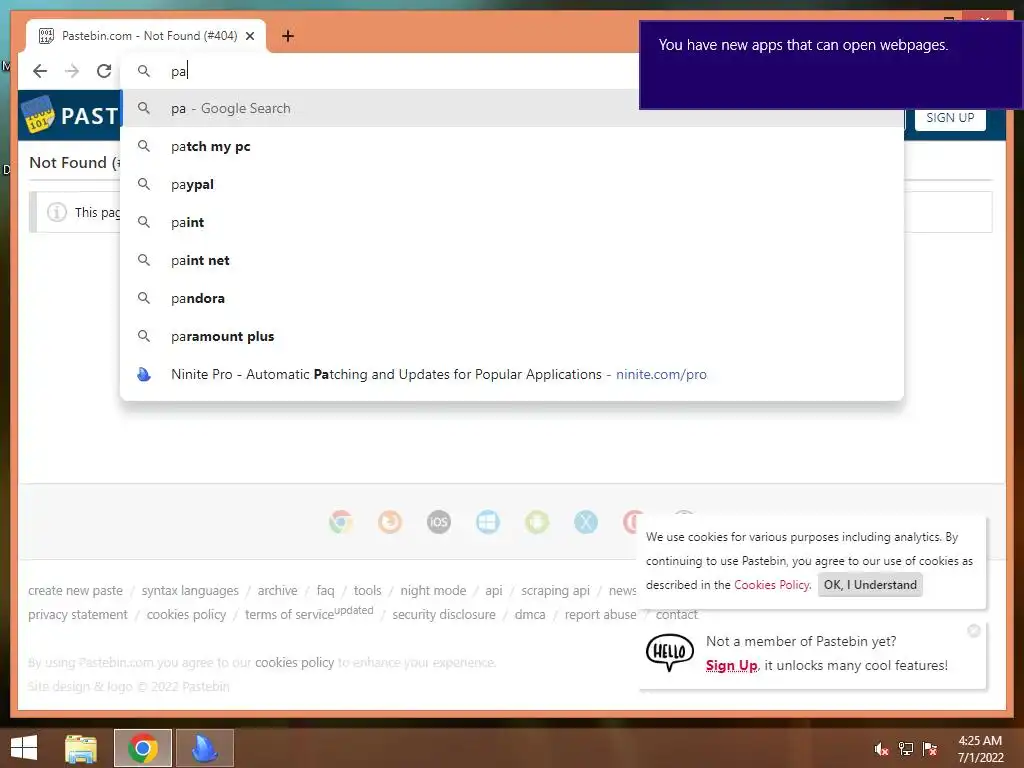Open 'api' footer link
The image size is (1024, 768).
pyautogui.click(x=494, y=590)
